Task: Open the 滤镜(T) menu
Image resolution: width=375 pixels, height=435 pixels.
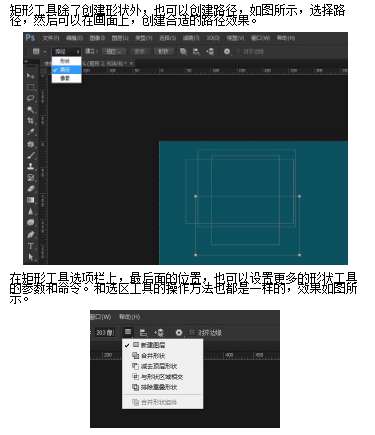Action: pyautogui.click(x=191, y=38)
